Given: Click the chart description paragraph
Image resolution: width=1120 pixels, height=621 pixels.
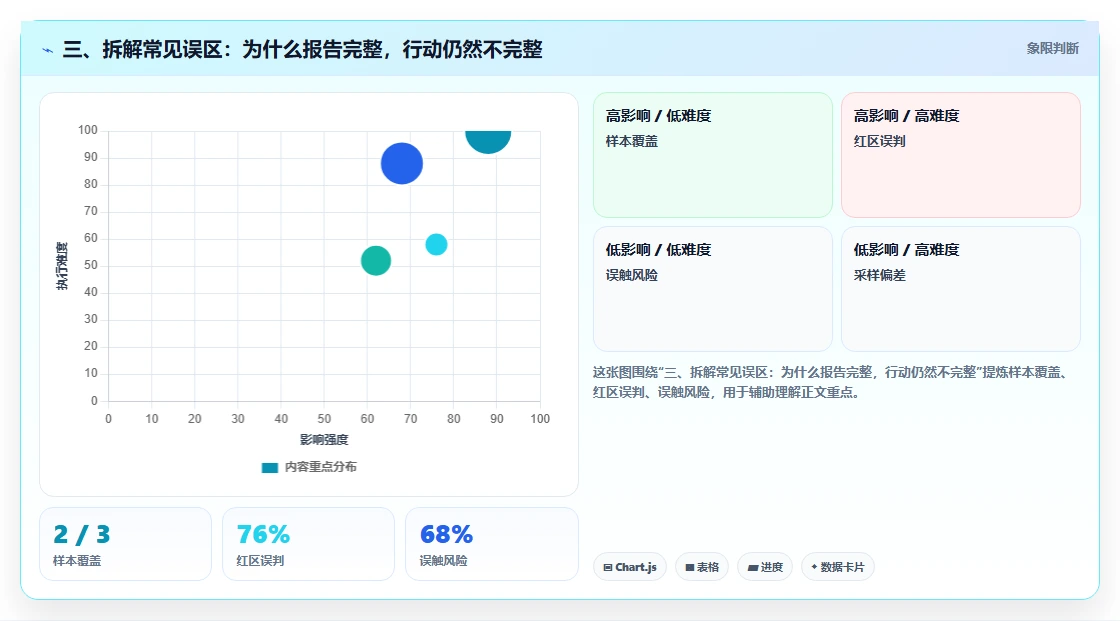Looking at the screenshot, I should 833,382.
